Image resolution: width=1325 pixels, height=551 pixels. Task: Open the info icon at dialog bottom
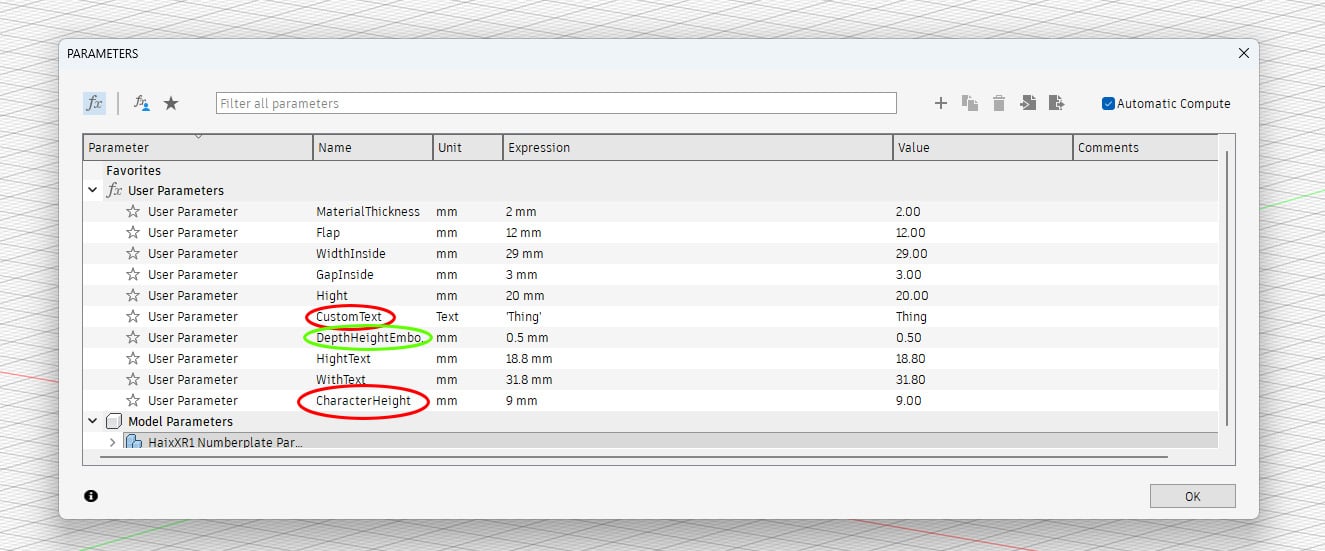[x=91, y=496]
